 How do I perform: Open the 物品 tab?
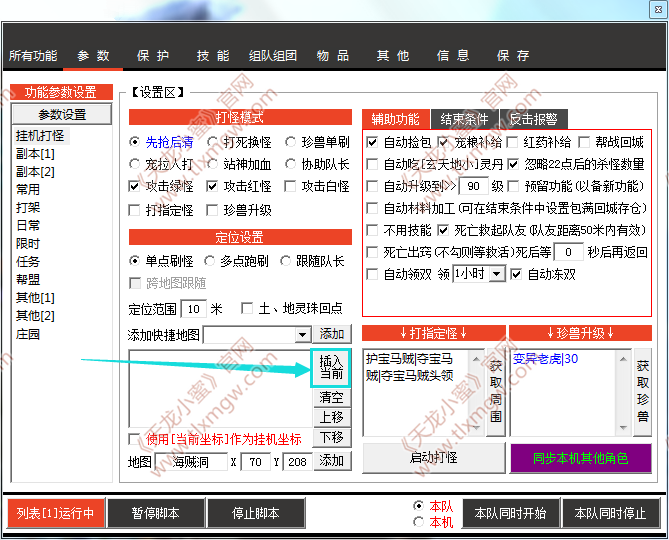[333, 55]
